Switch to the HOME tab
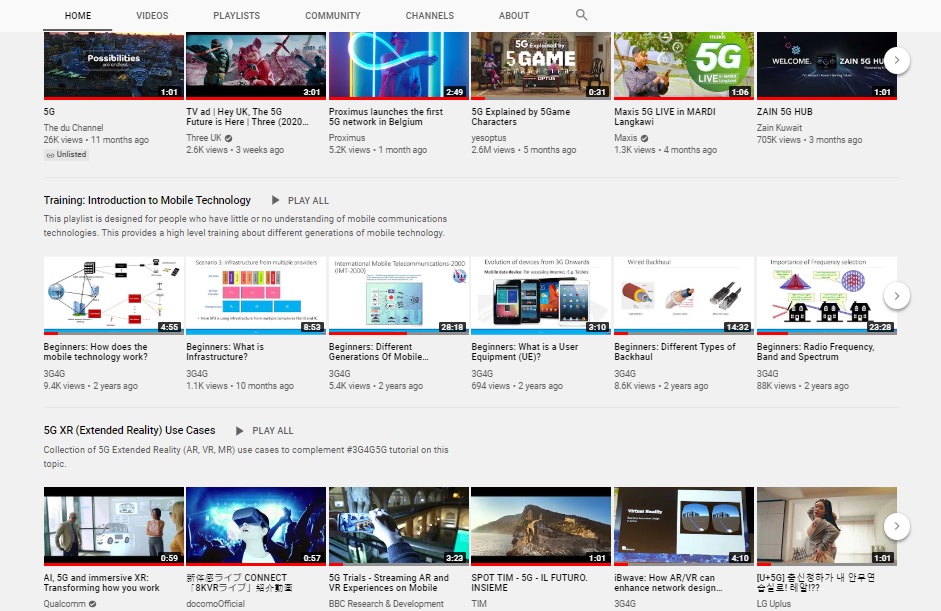 click(x=78, y=16)
